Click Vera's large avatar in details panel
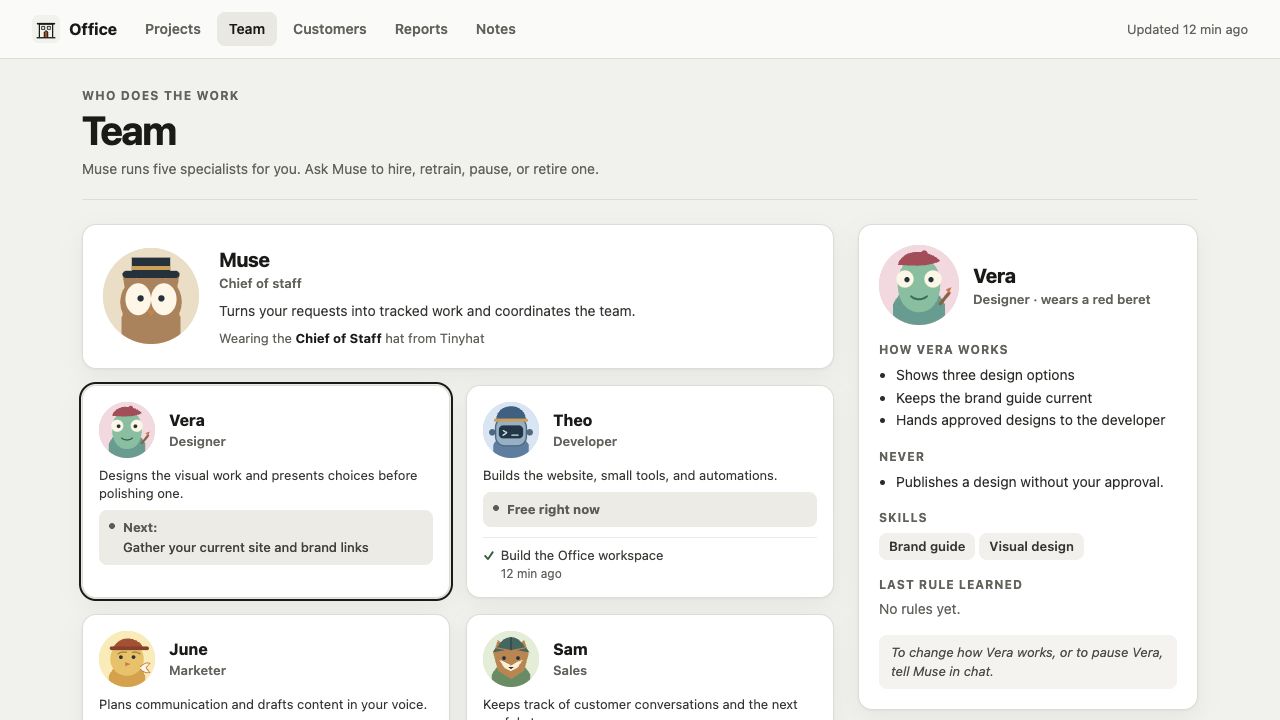The width and height of the screenshot is (1280, 720). (x=919, y=285)
